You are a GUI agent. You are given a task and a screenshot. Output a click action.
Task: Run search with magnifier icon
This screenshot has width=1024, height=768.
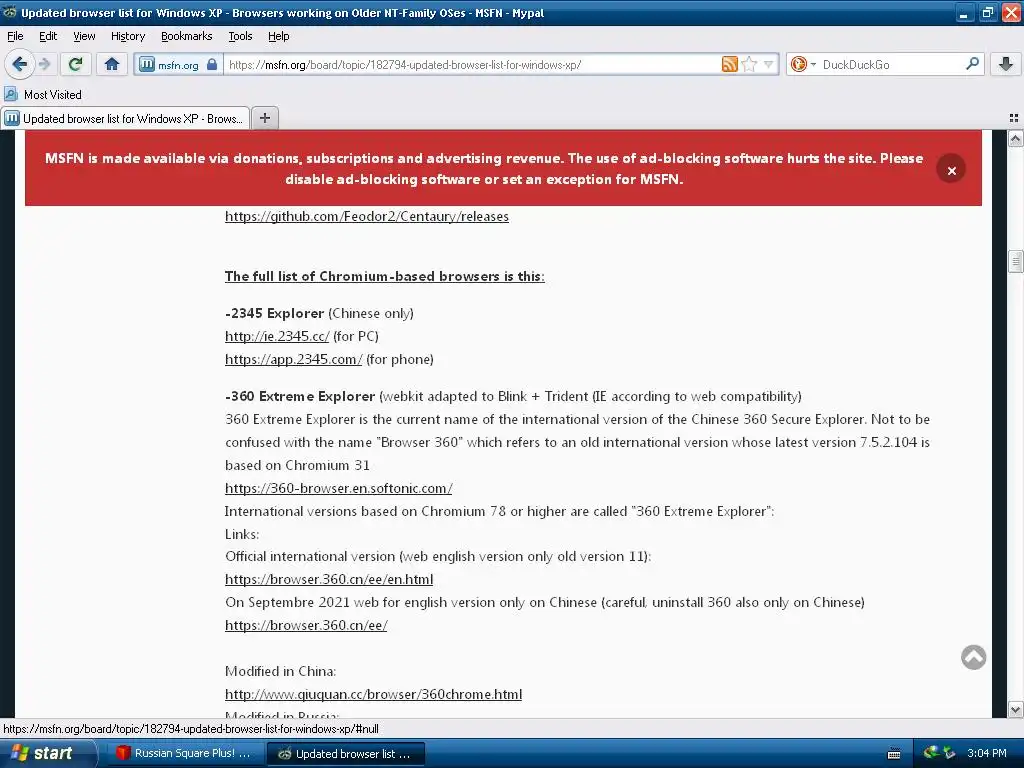(972, 64)
